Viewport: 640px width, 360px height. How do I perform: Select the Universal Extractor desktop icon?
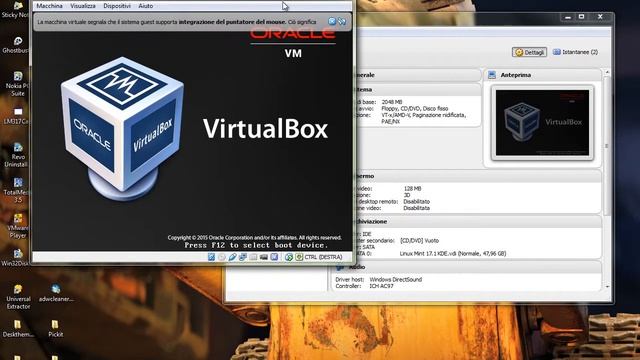[x=18, y=297]
